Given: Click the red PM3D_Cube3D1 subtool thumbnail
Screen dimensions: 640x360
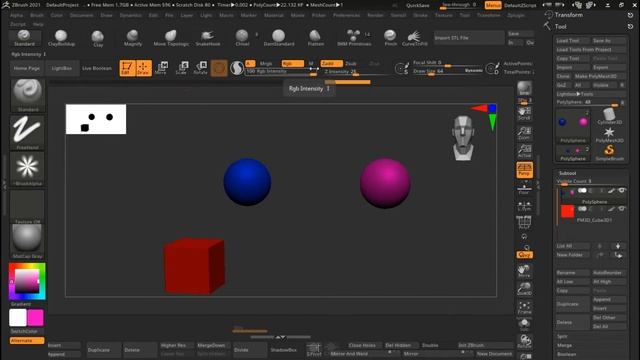Looking at the screenshot, I should (x=567, y=211).
